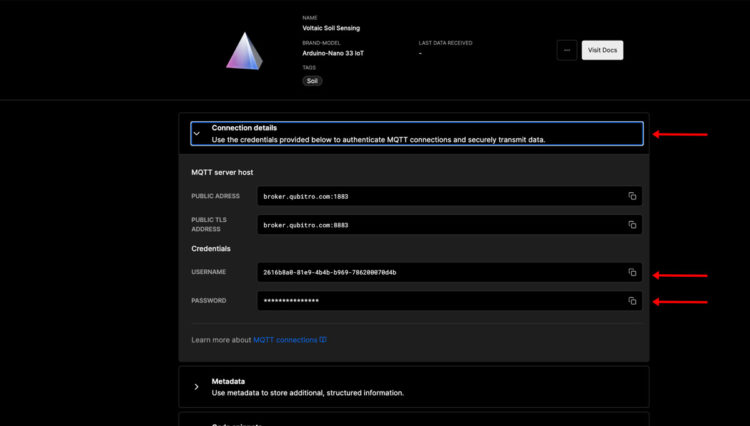Screen dimensions: 750x426
Task: Copy the public TLS address value
Action: (x=632, y=224)
